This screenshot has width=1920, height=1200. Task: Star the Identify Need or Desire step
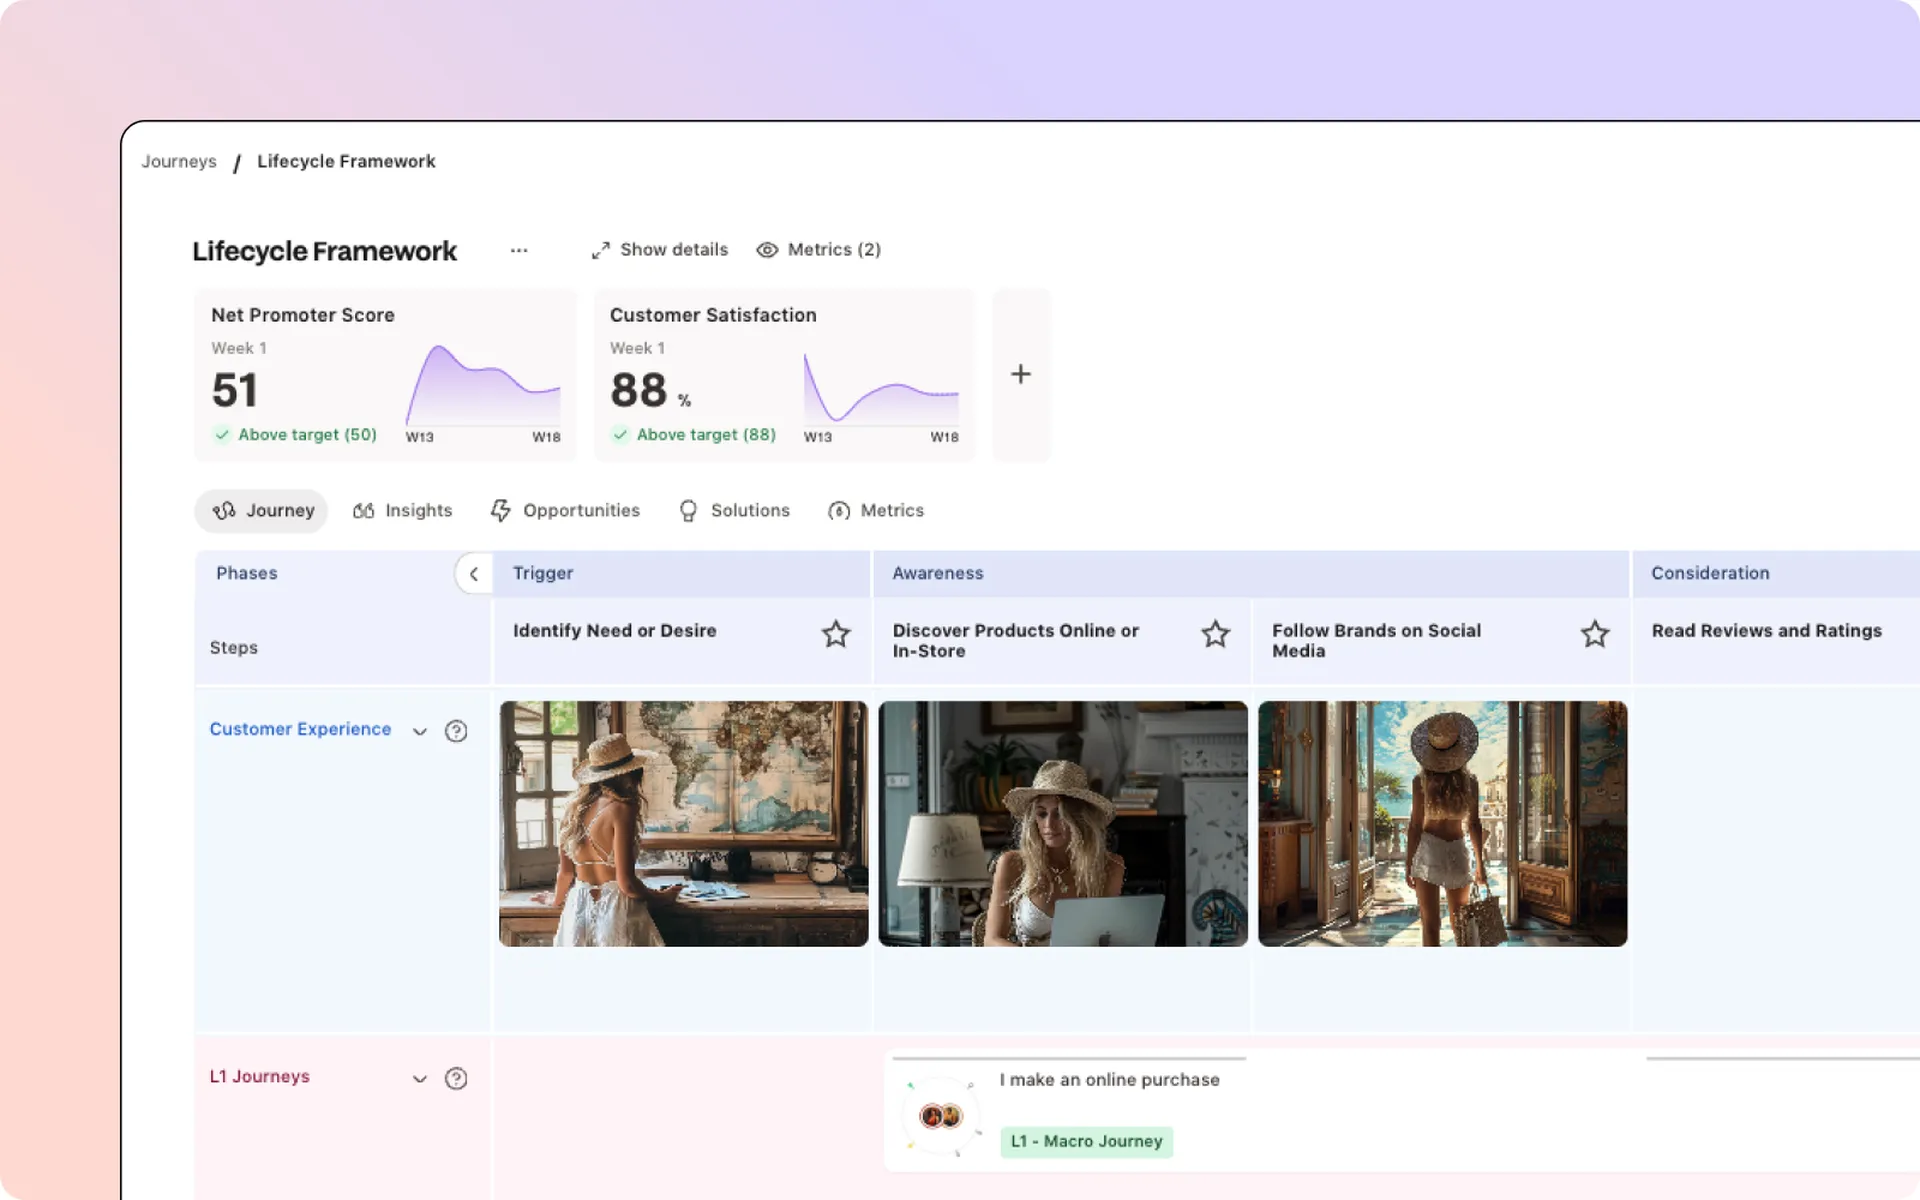click(836, 634)
